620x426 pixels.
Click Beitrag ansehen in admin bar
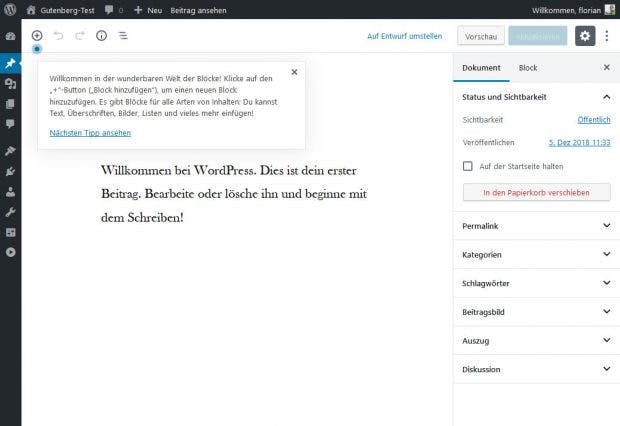198,10
